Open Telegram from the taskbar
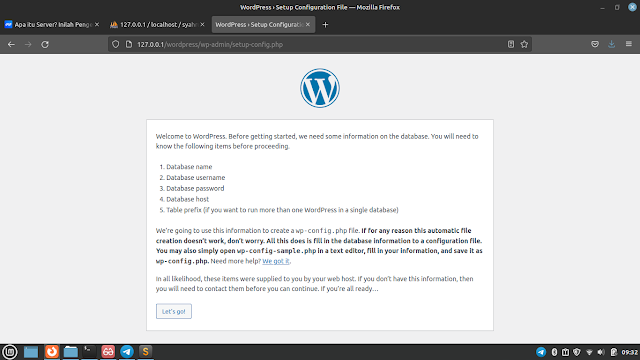Screen dimensions: 640x360 point(127,352)
